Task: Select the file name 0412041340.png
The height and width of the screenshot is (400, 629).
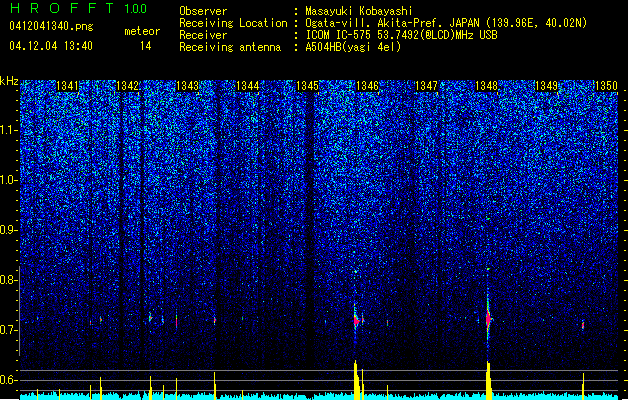Action: (x=51, y=26)
